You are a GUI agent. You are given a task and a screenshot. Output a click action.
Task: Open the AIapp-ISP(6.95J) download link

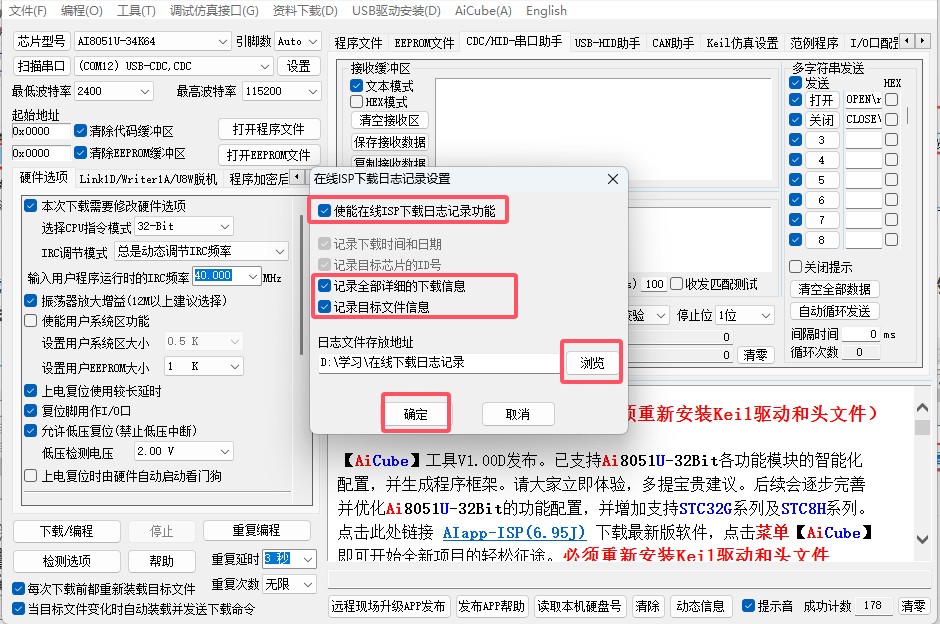pyautogui.click(x=514, y=532)
